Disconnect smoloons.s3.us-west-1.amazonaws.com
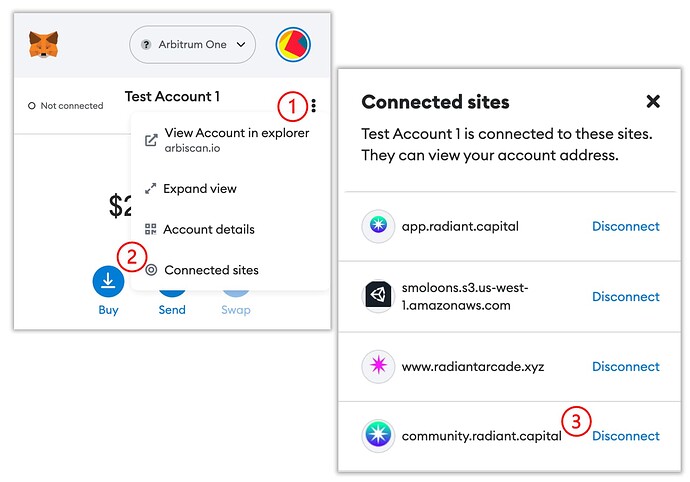Image resolution: width=690 pixels, height=482 pixels. [x=626, y=297]
